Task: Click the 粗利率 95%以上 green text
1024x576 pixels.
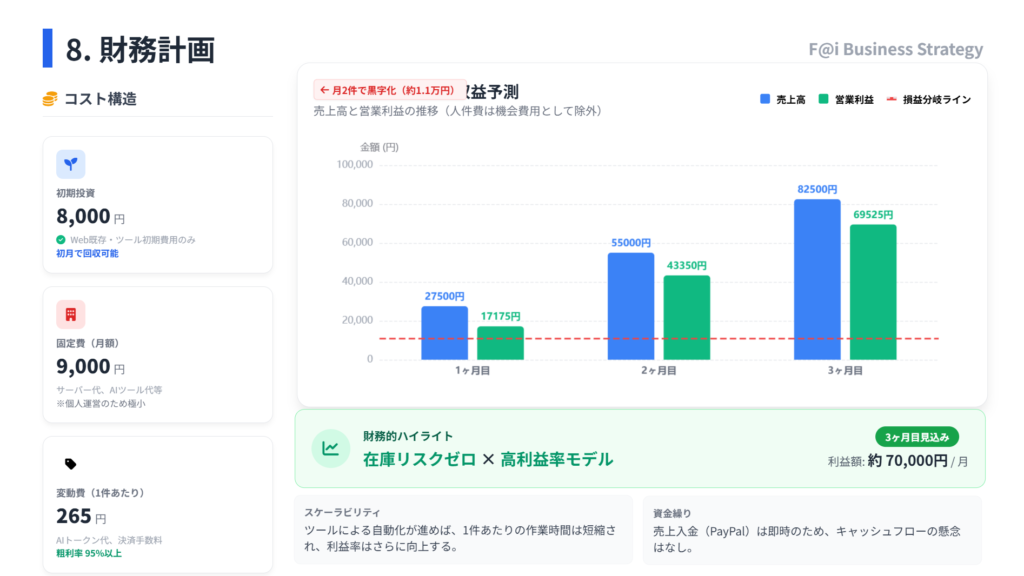Action: pos(87,553)
